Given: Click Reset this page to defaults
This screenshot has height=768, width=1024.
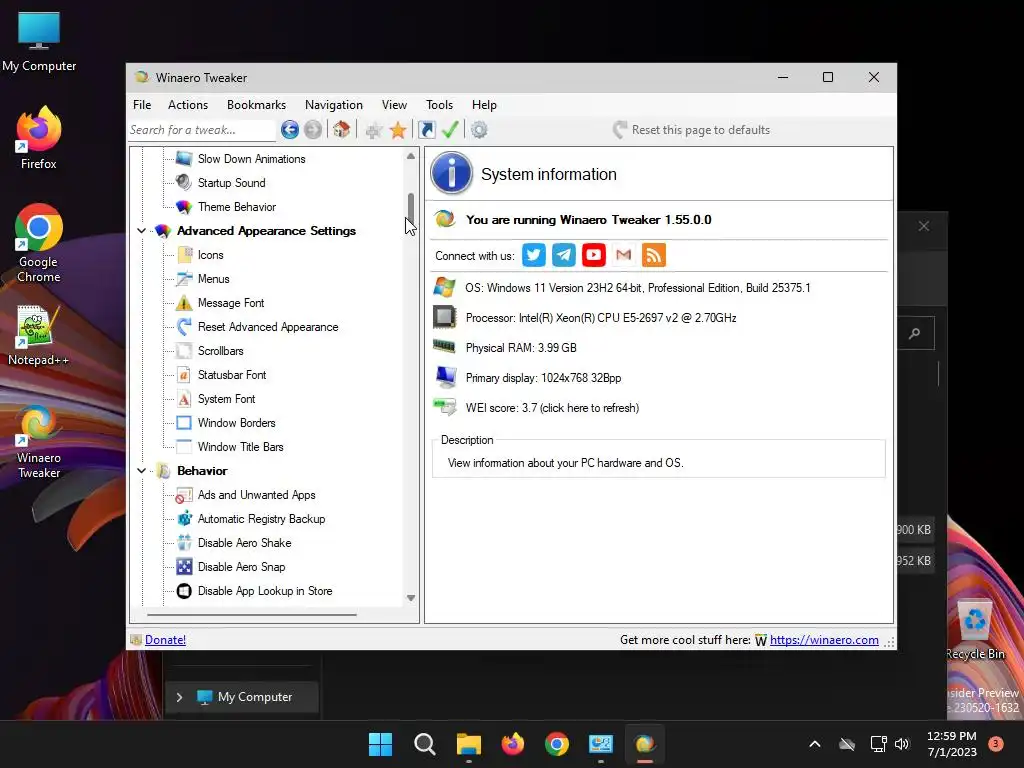Looking at the screenshot, I should click(x=691, y=130).
